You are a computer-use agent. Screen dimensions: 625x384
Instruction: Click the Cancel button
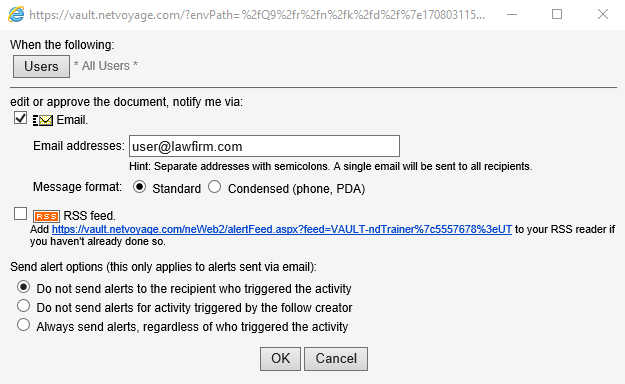point(336,359)
